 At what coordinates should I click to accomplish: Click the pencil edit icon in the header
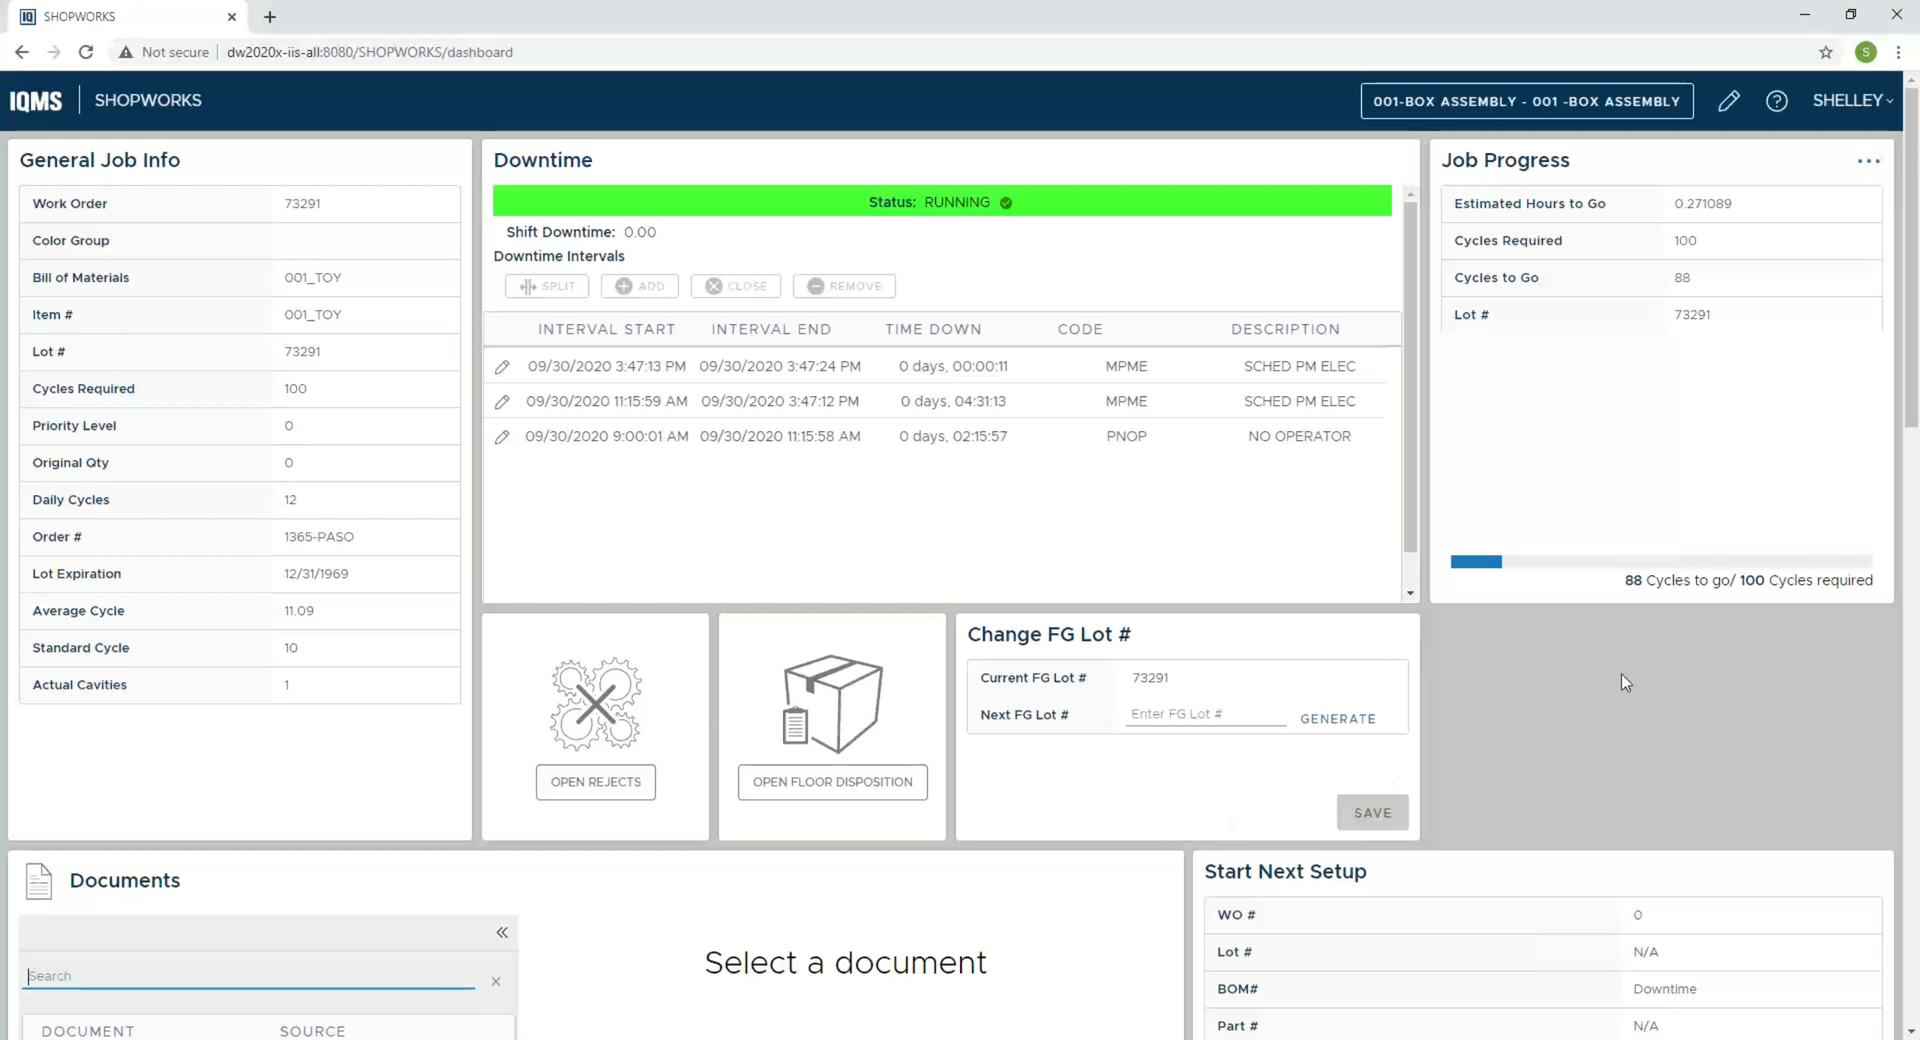(x=1730, y=101)
